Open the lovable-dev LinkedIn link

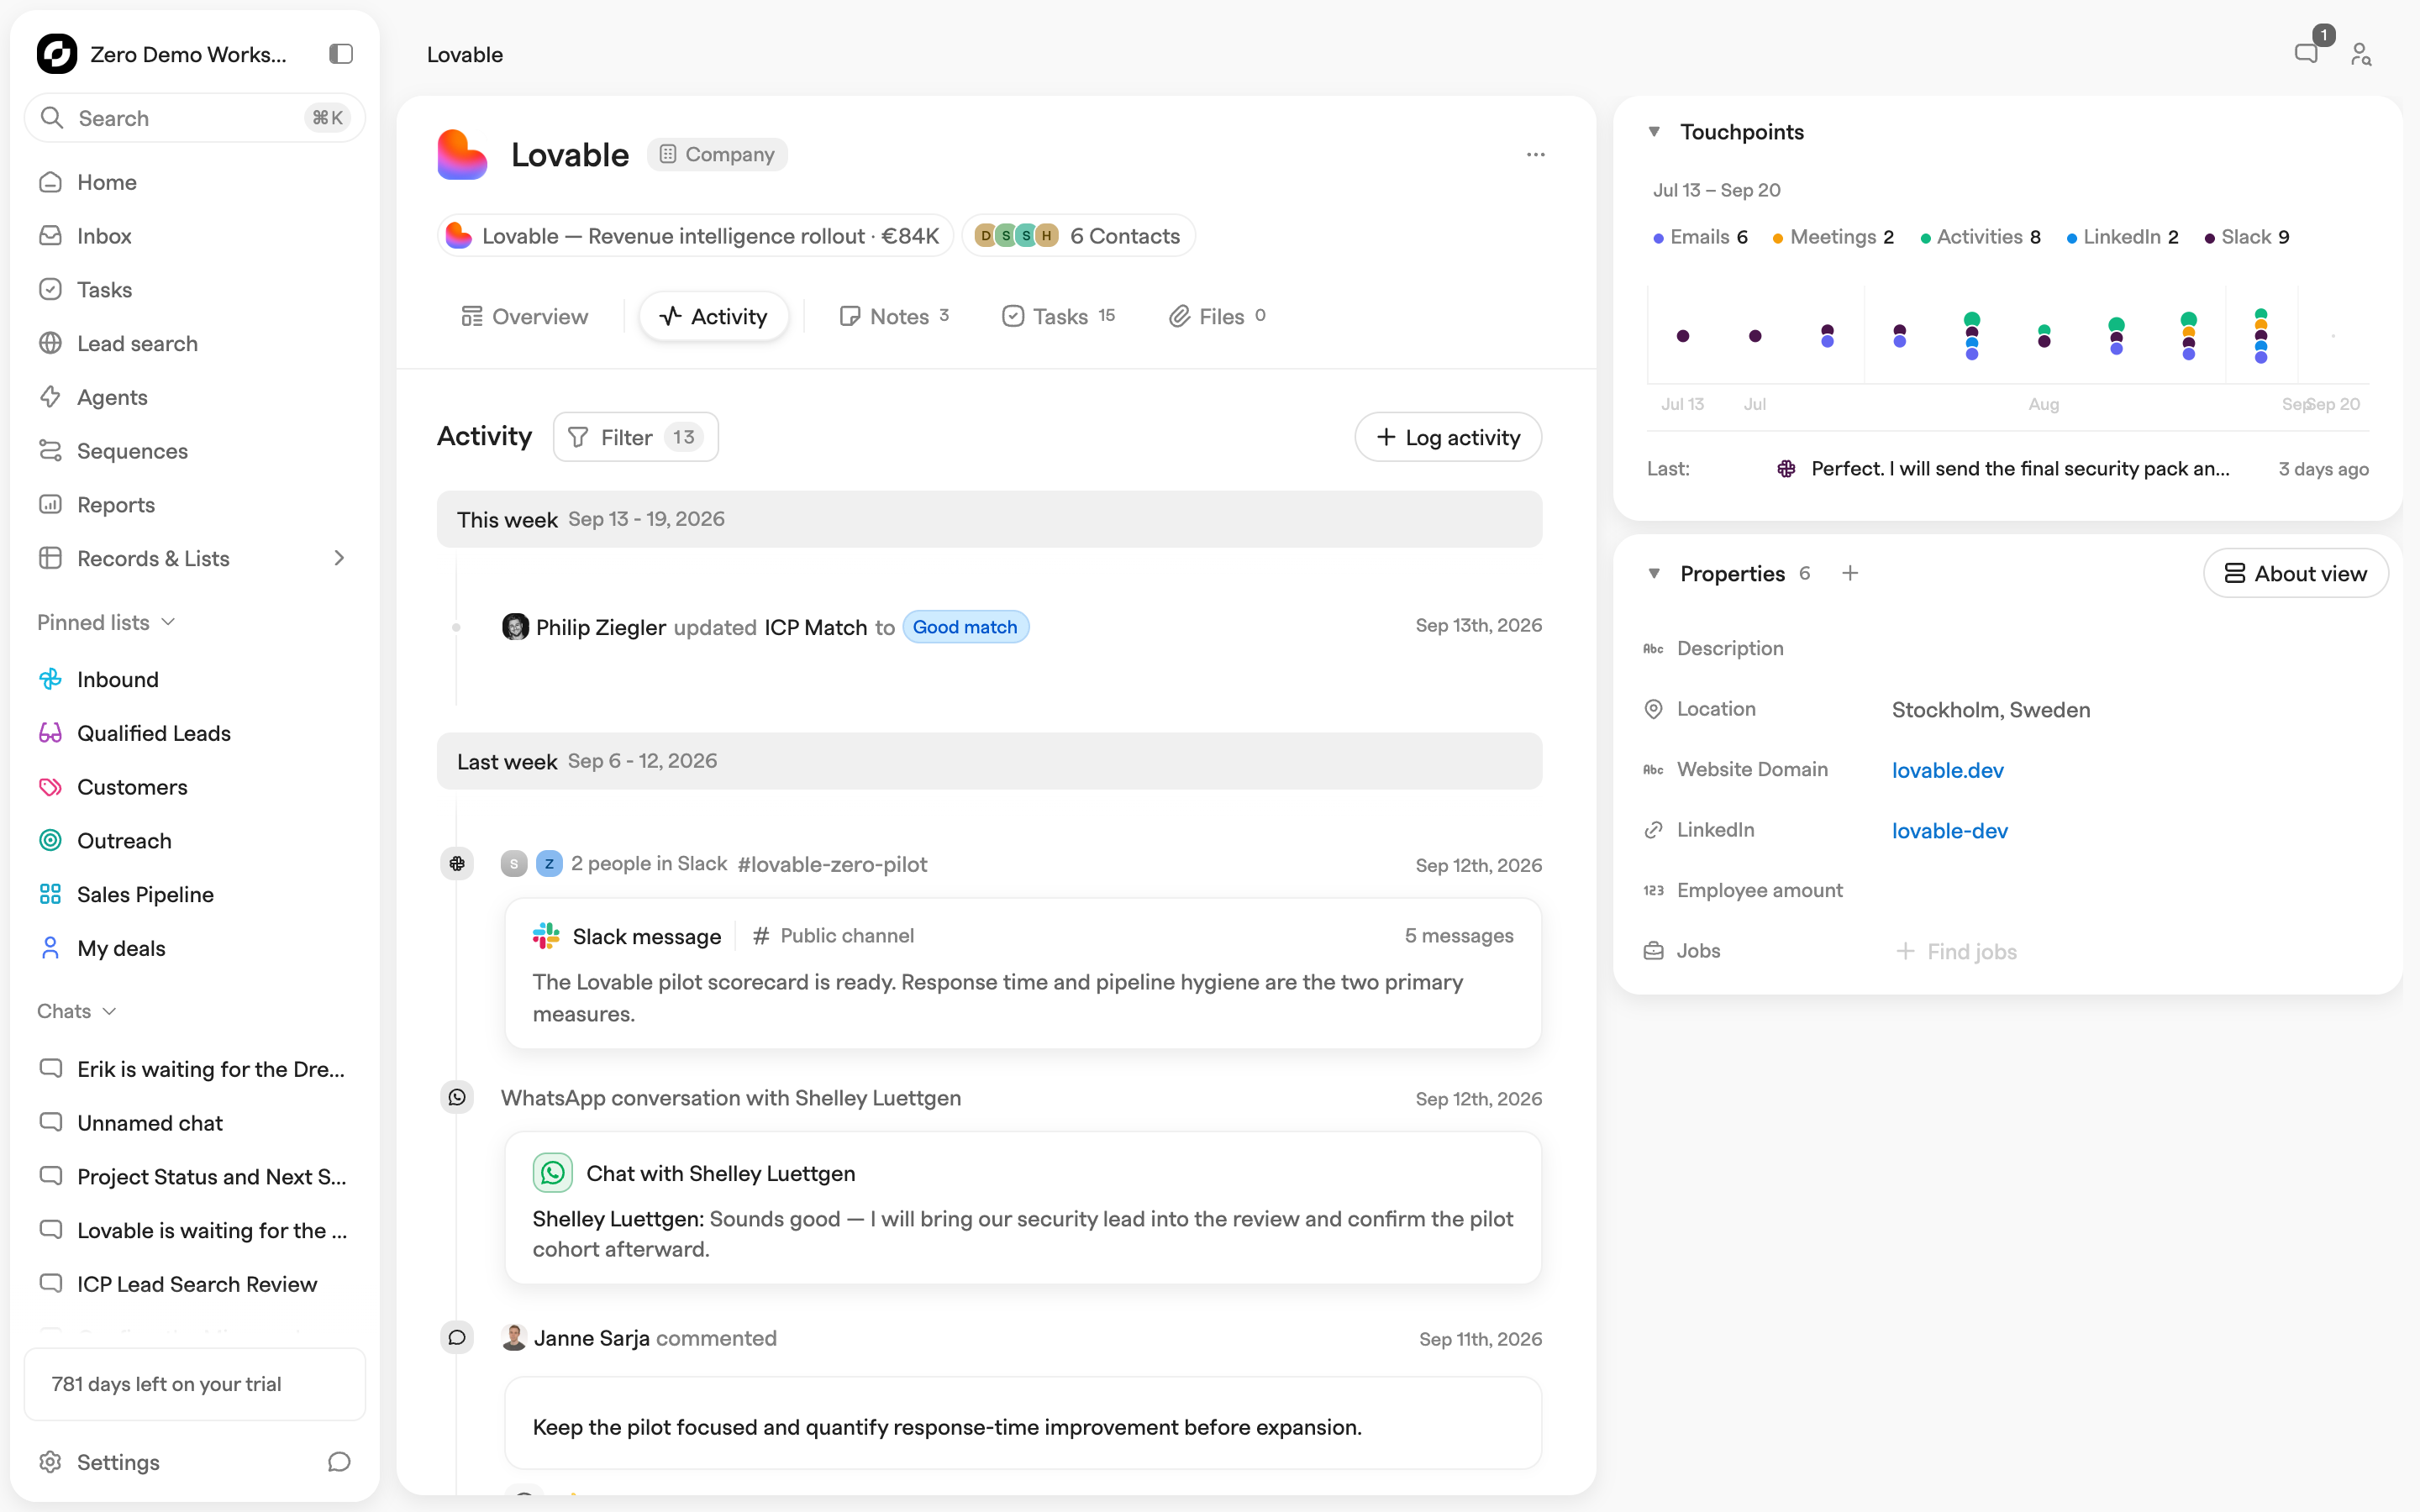(1949, 831)
